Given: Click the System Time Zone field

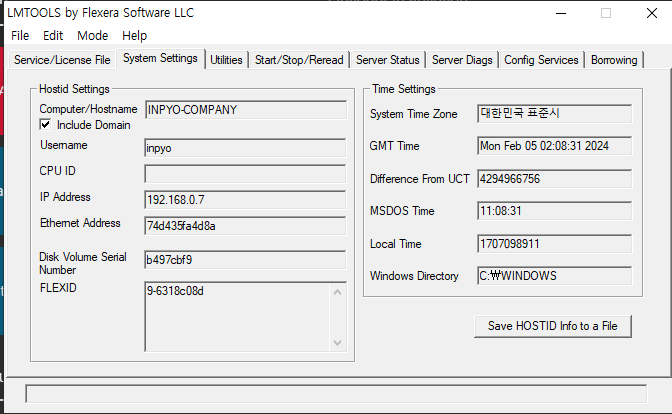Looking at the screenshot, I should (x=555, y=114).
